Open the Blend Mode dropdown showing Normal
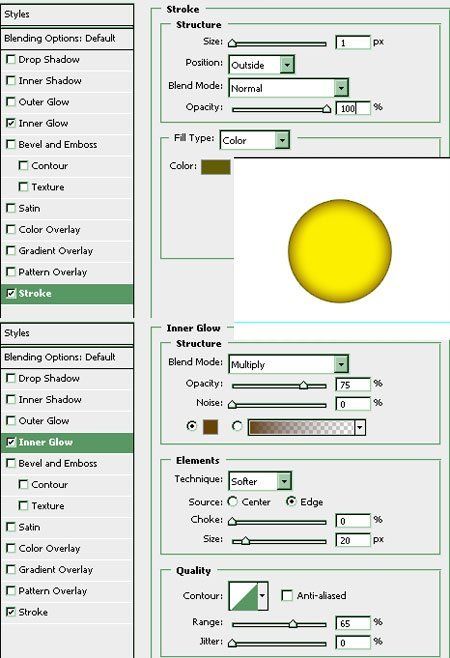The image size is (450, 658). pos(341,88)
